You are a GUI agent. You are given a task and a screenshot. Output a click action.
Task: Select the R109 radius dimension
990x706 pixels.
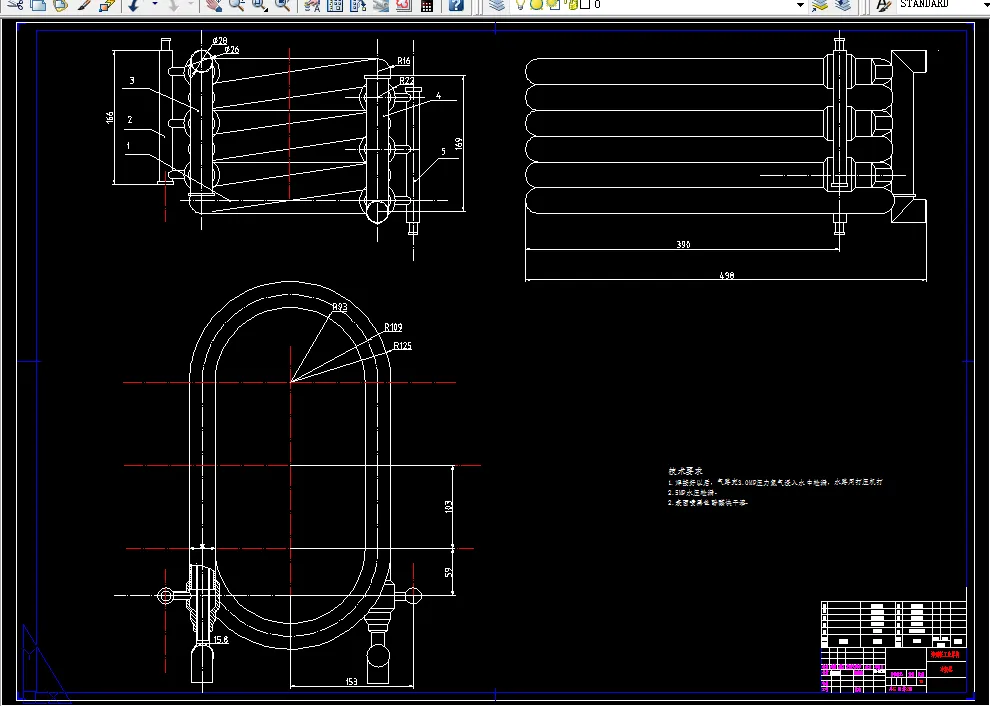pos(393,327)
